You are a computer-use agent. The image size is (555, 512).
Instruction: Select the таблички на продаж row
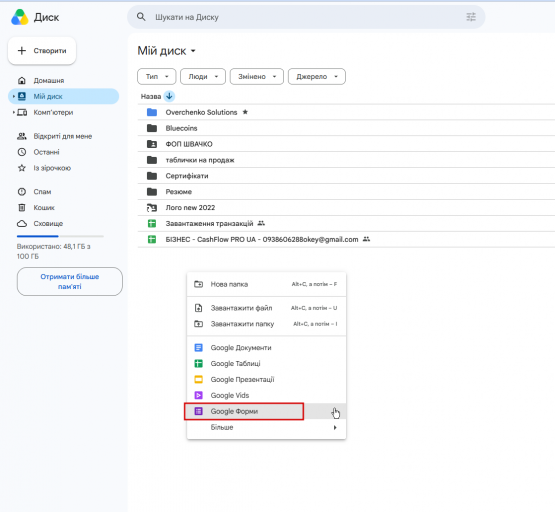point(346,160)
